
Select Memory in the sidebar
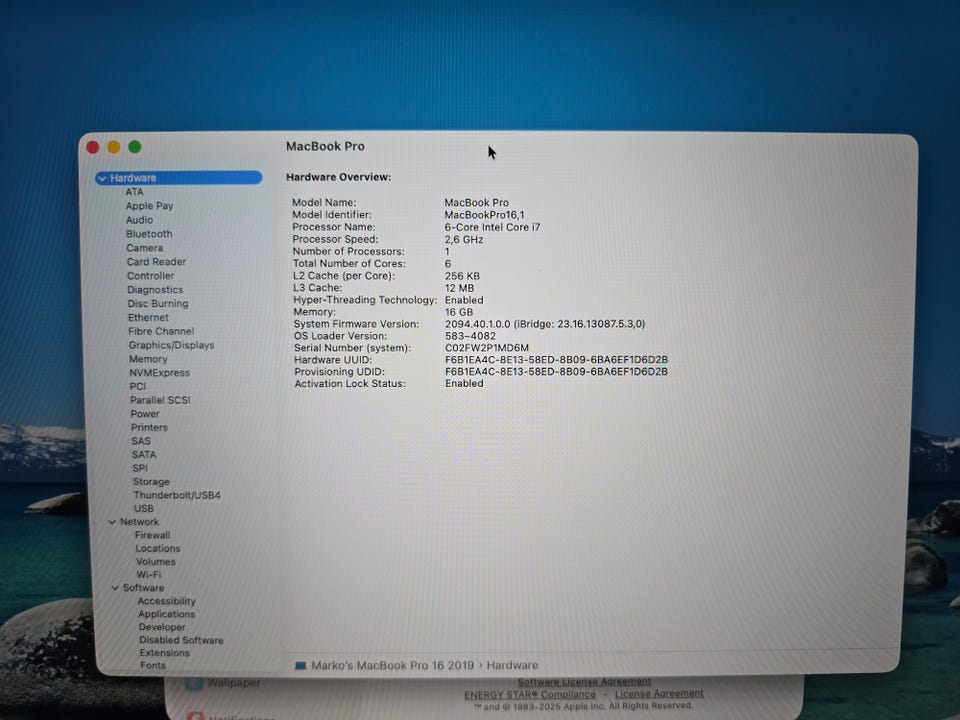148,359
